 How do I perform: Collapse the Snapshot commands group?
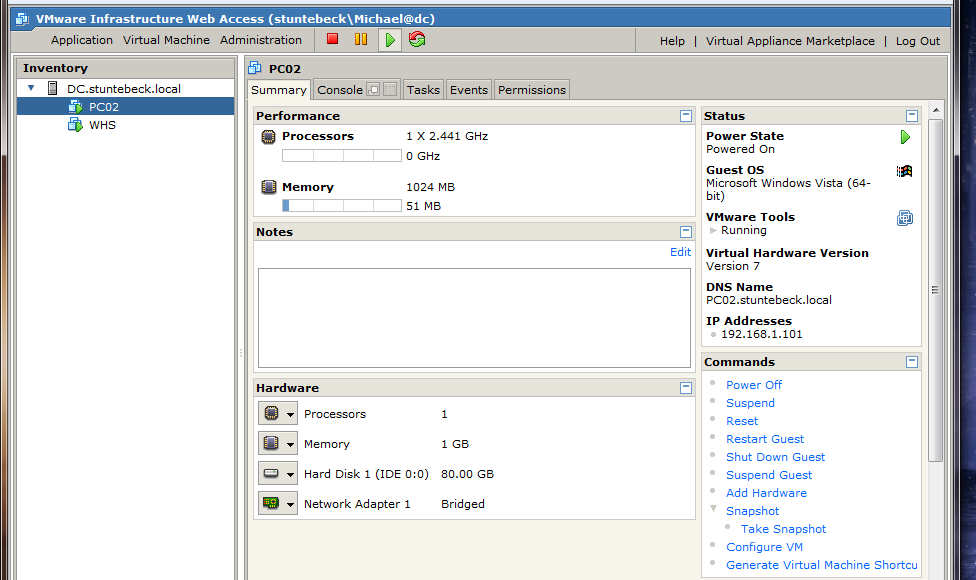point(712,510)
